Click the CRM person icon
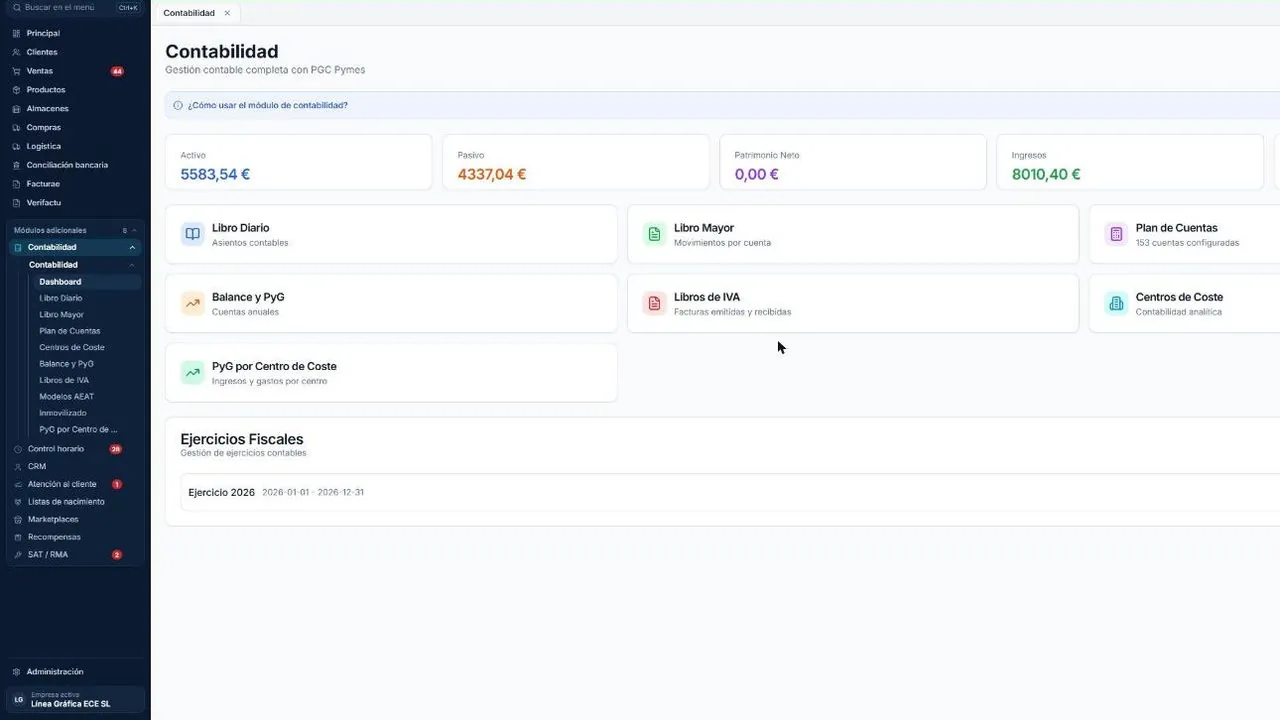This screenshot has width=1280, height=720. [18, 466]
